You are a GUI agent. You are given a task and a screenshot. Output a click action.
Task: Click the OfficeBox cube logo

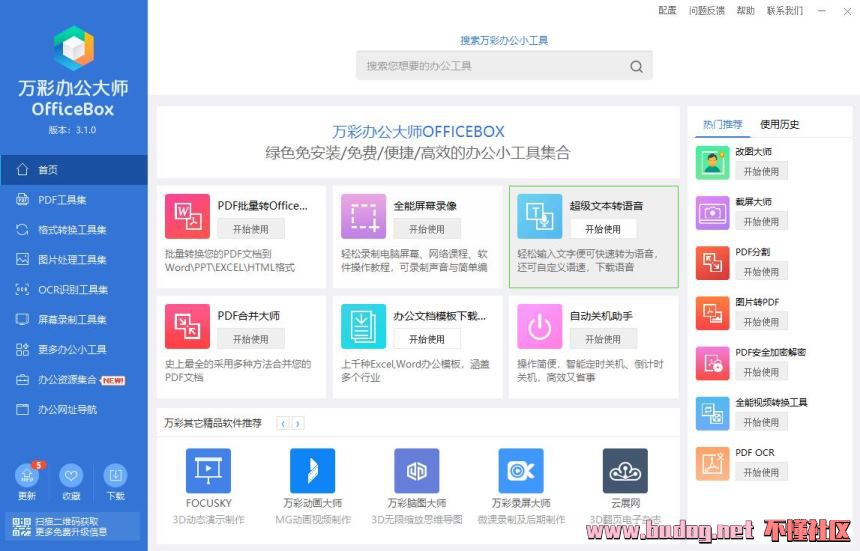[73, 48]
